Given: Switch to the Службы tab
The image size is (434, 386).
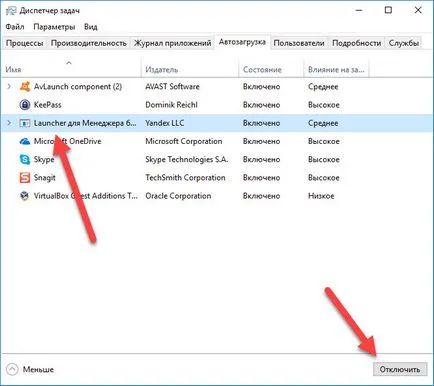Looking at the screenshot, I should point(404,43).
